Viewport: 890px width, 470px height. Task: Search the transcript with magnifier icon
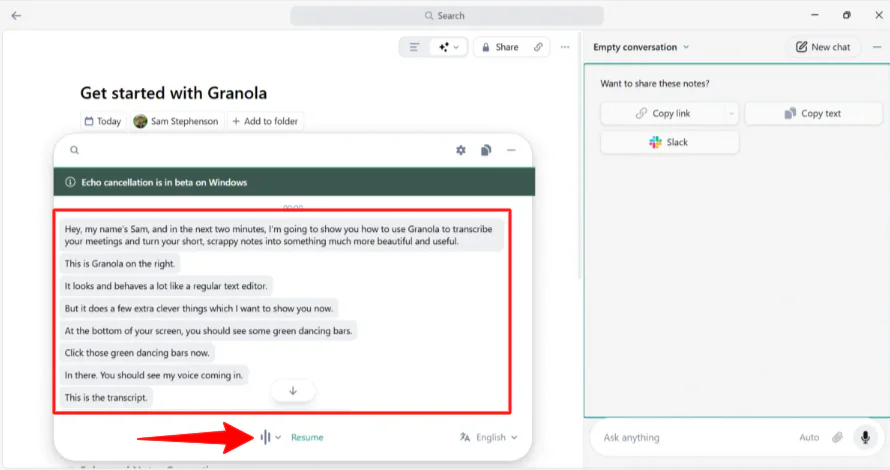click(x=74, y=150)
